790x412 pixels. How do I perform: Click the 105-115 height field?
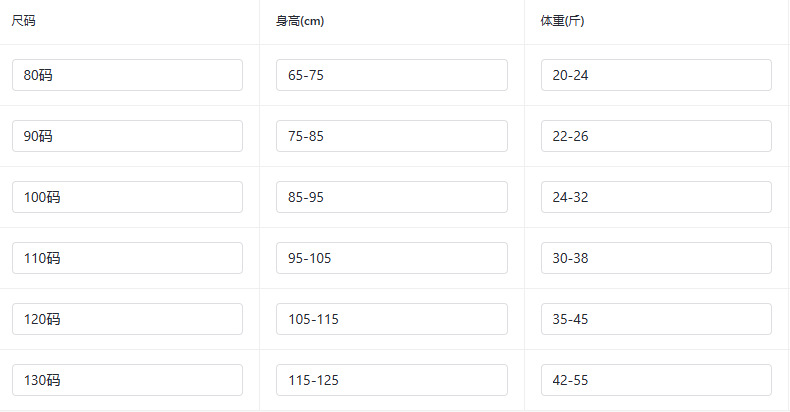coord(391,319)
